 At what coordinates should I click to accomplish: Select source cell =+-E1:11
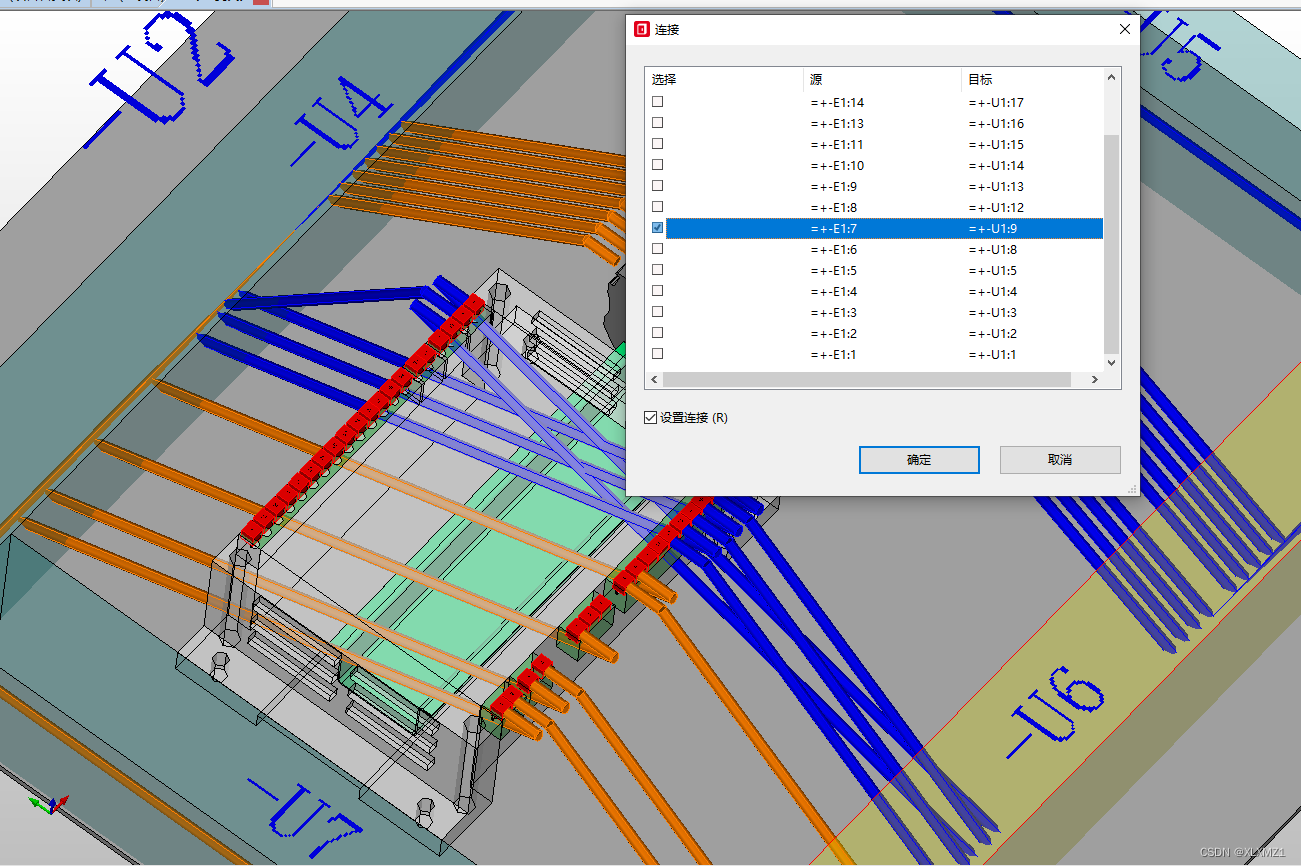click(837, 145)
